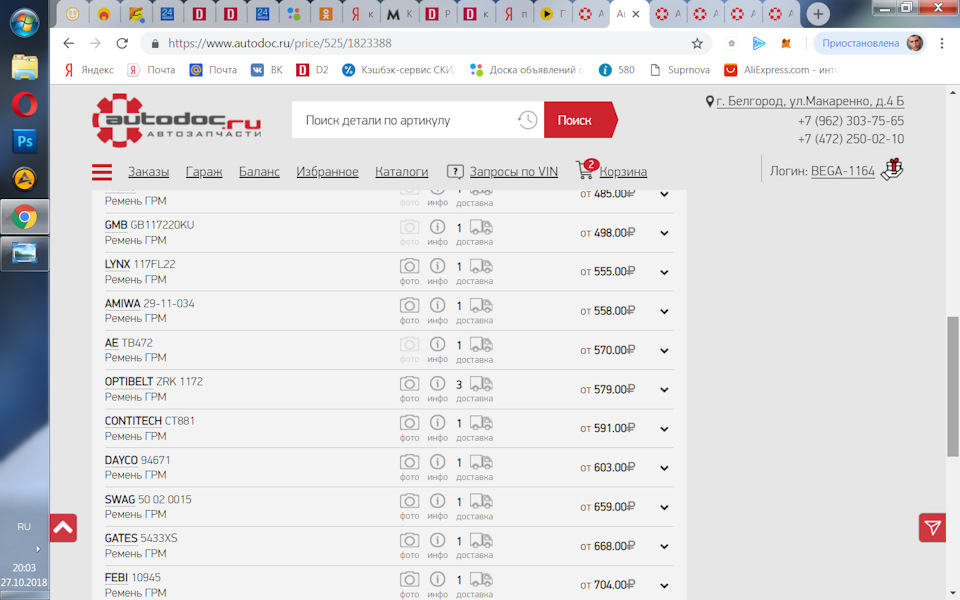Open photo for SWAG 50 02 0015
The height and width of the screenshot is (600, 960).
[410, 501]
